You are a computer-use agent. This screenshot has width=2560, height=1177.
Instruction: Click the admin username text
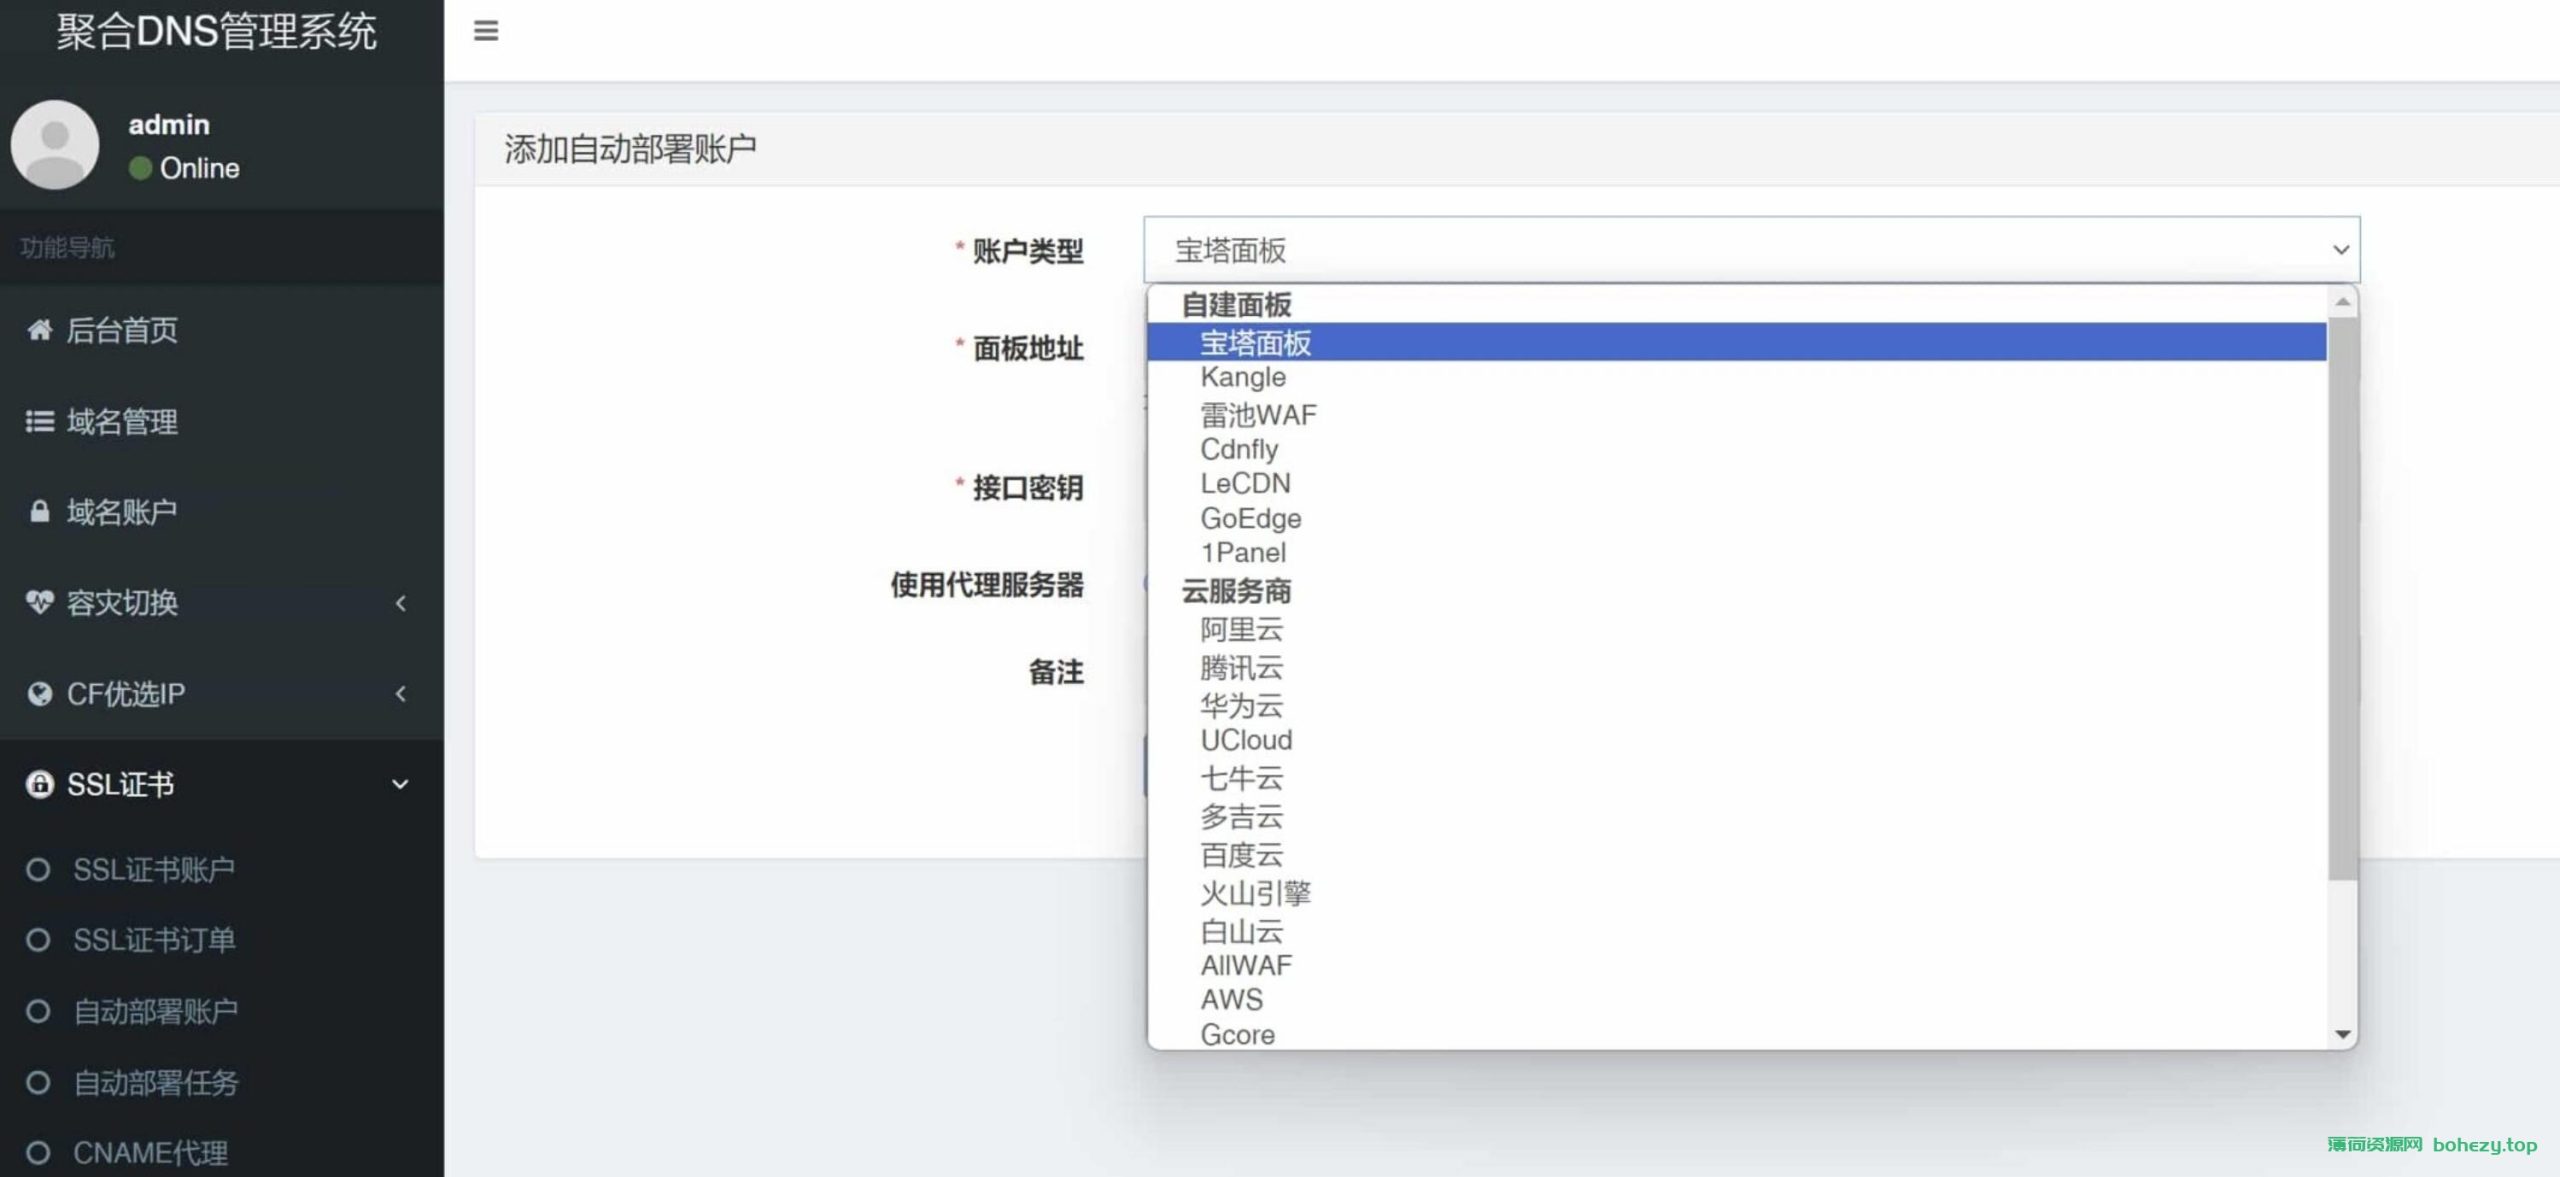coord(169,124)
